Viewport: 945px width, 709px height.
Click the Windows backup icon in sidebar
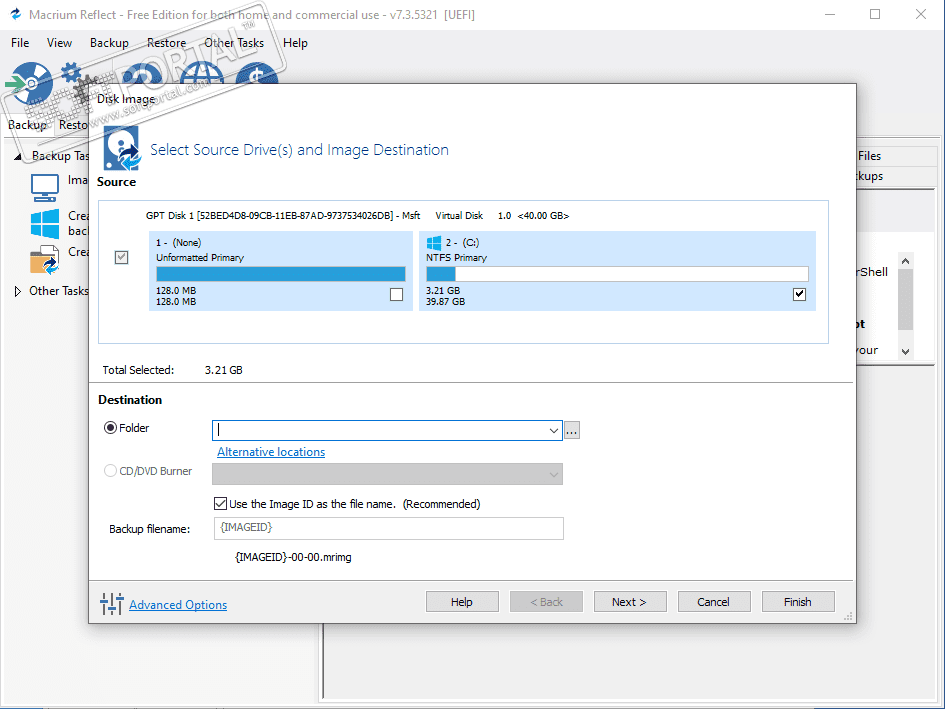[45, 224]
